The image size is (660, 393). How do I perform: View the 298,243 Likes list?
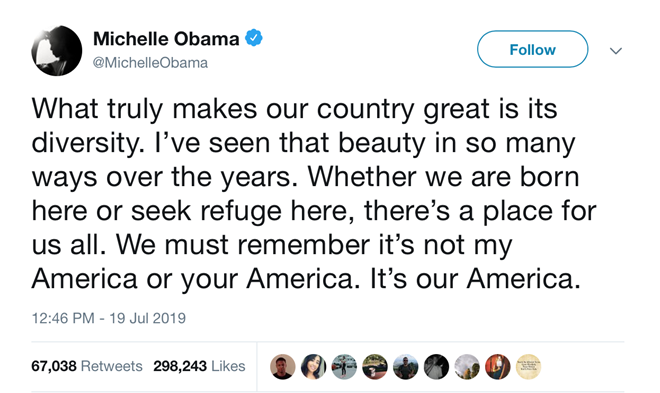coord(199,366)
